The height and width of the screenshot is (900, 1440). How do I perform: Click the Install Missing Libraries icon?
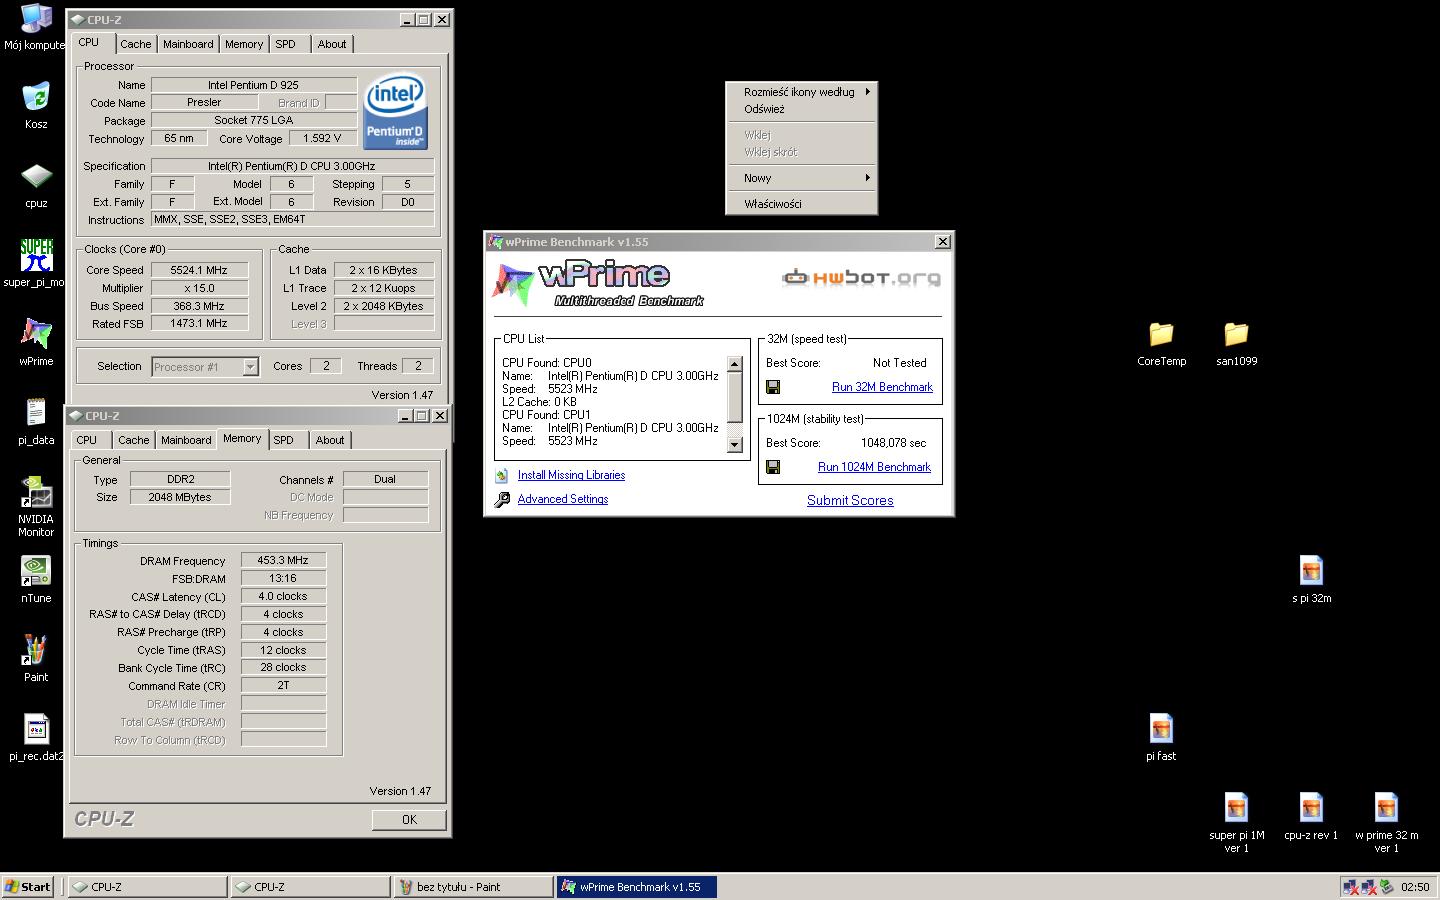click(x=502, y=475)
